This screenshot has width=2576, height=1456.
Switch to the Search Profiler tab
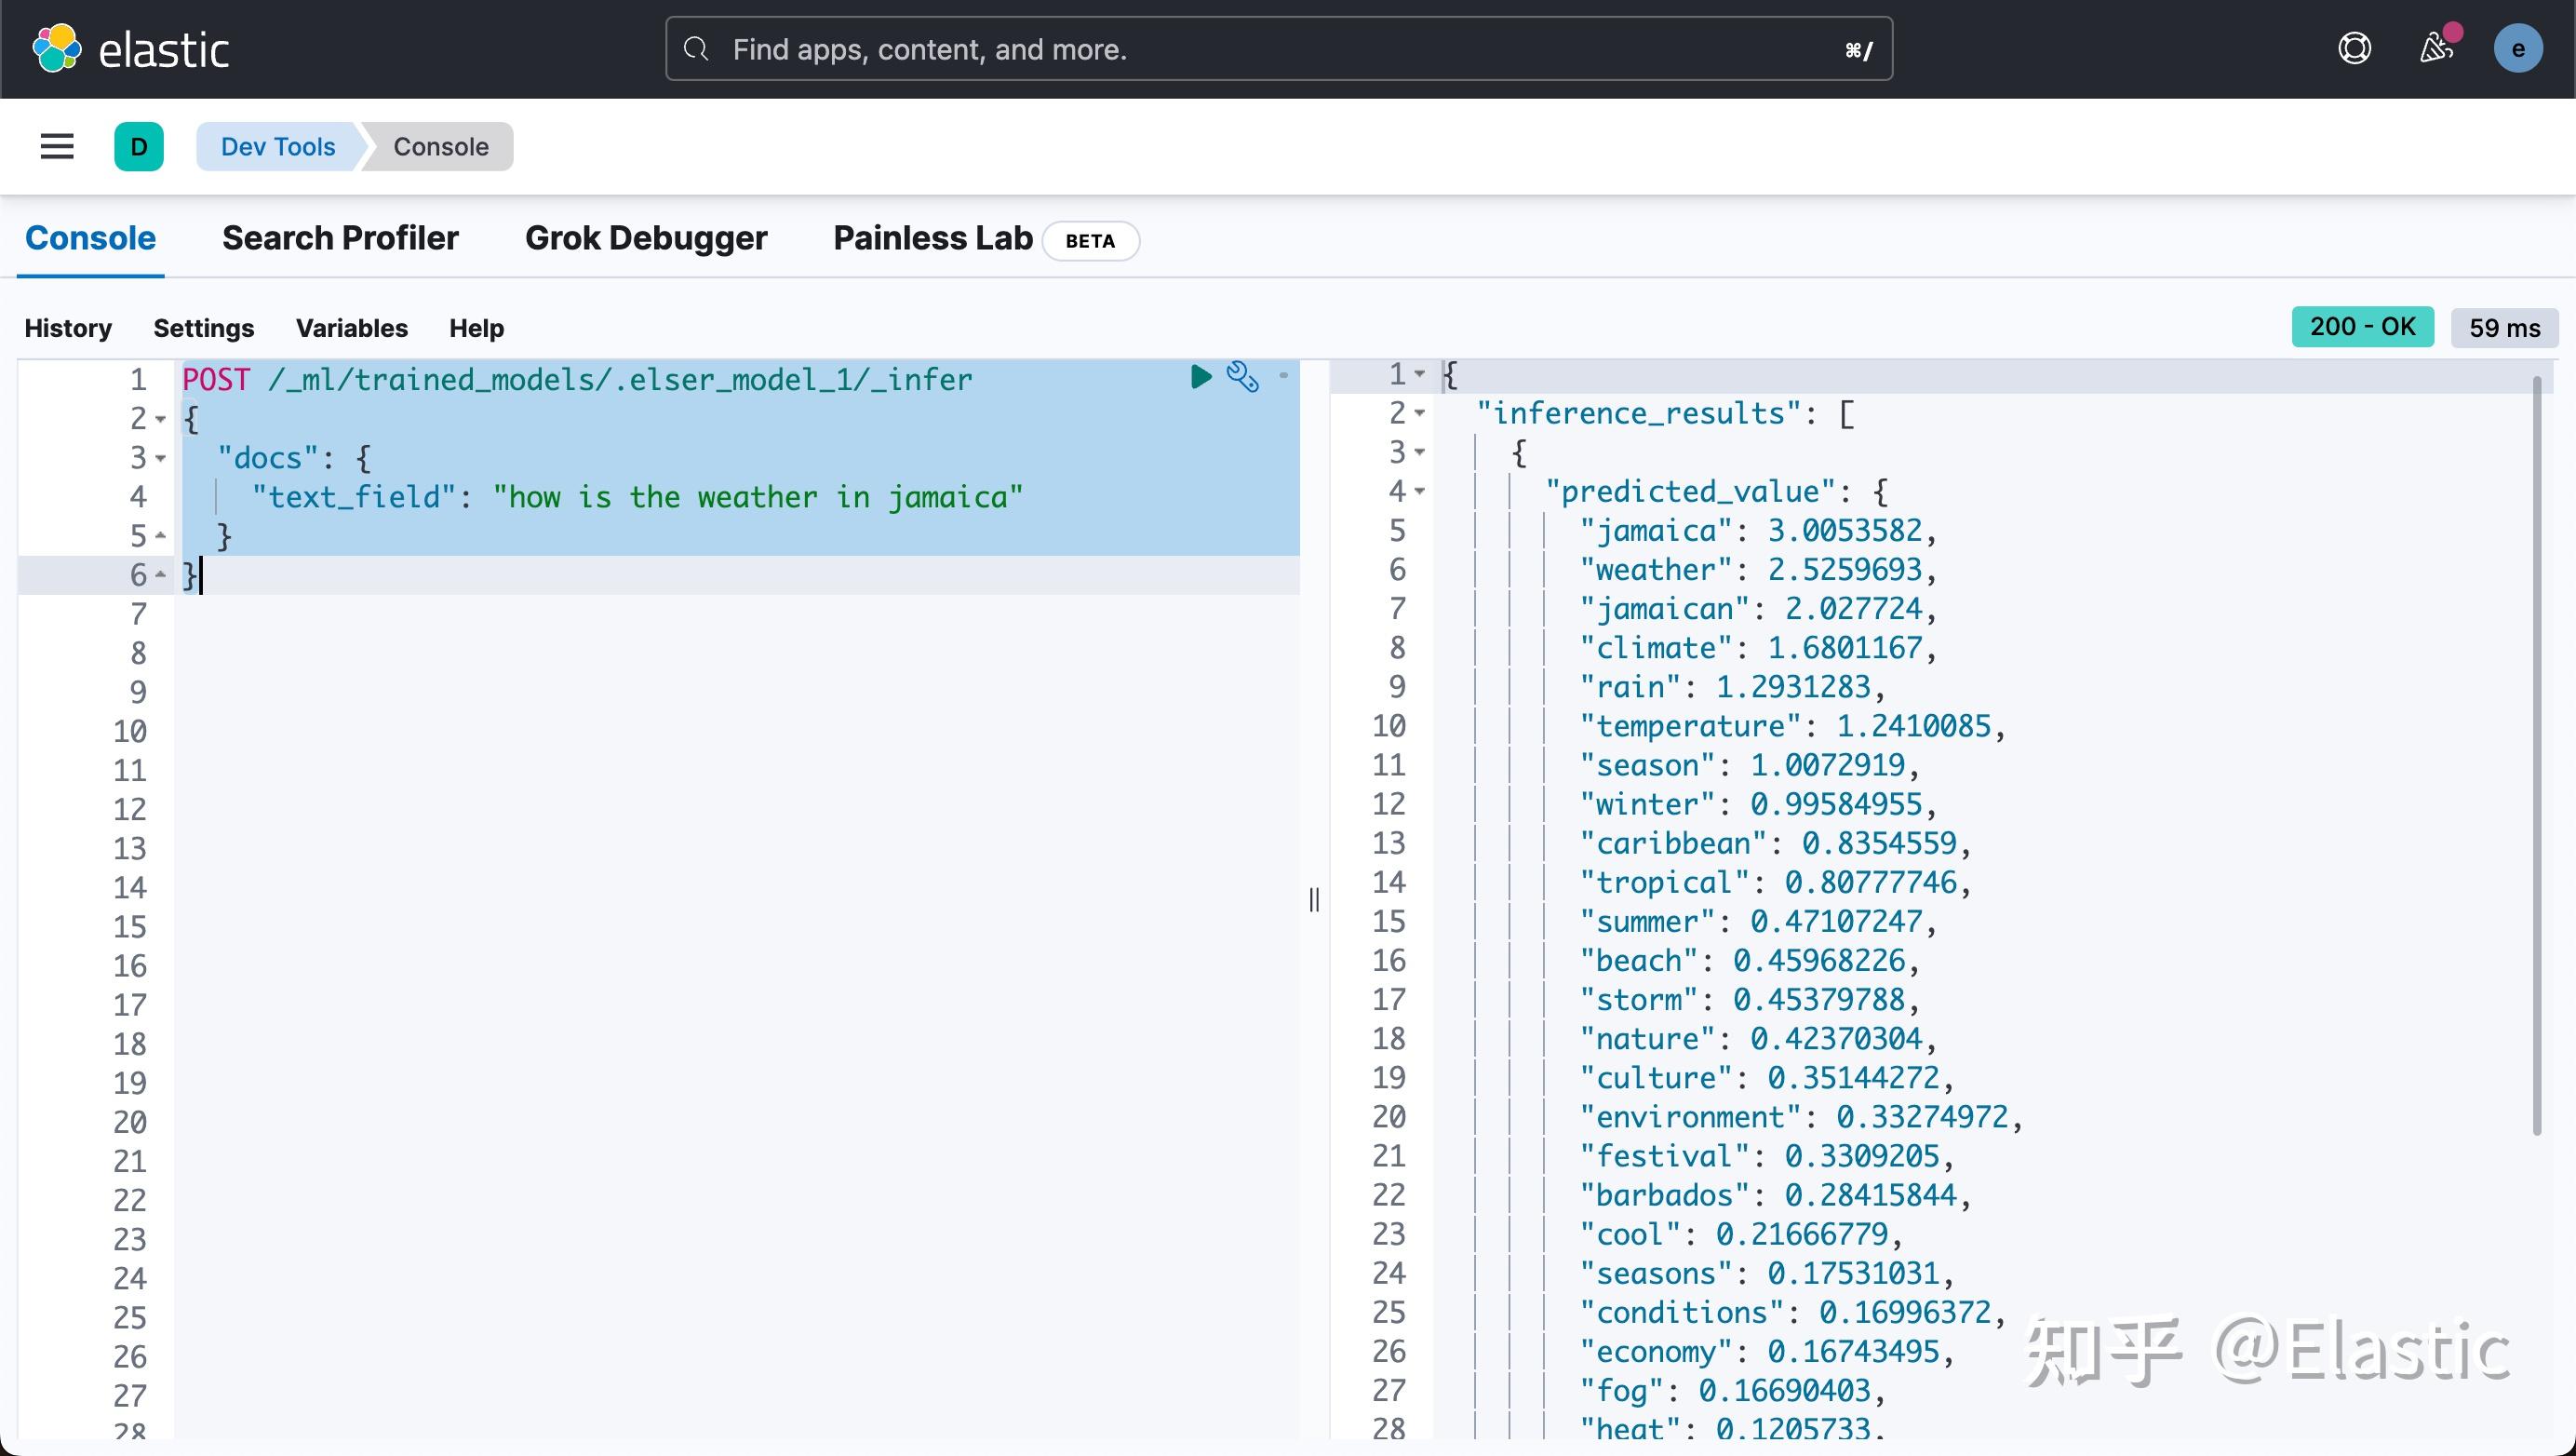(340, 238)
